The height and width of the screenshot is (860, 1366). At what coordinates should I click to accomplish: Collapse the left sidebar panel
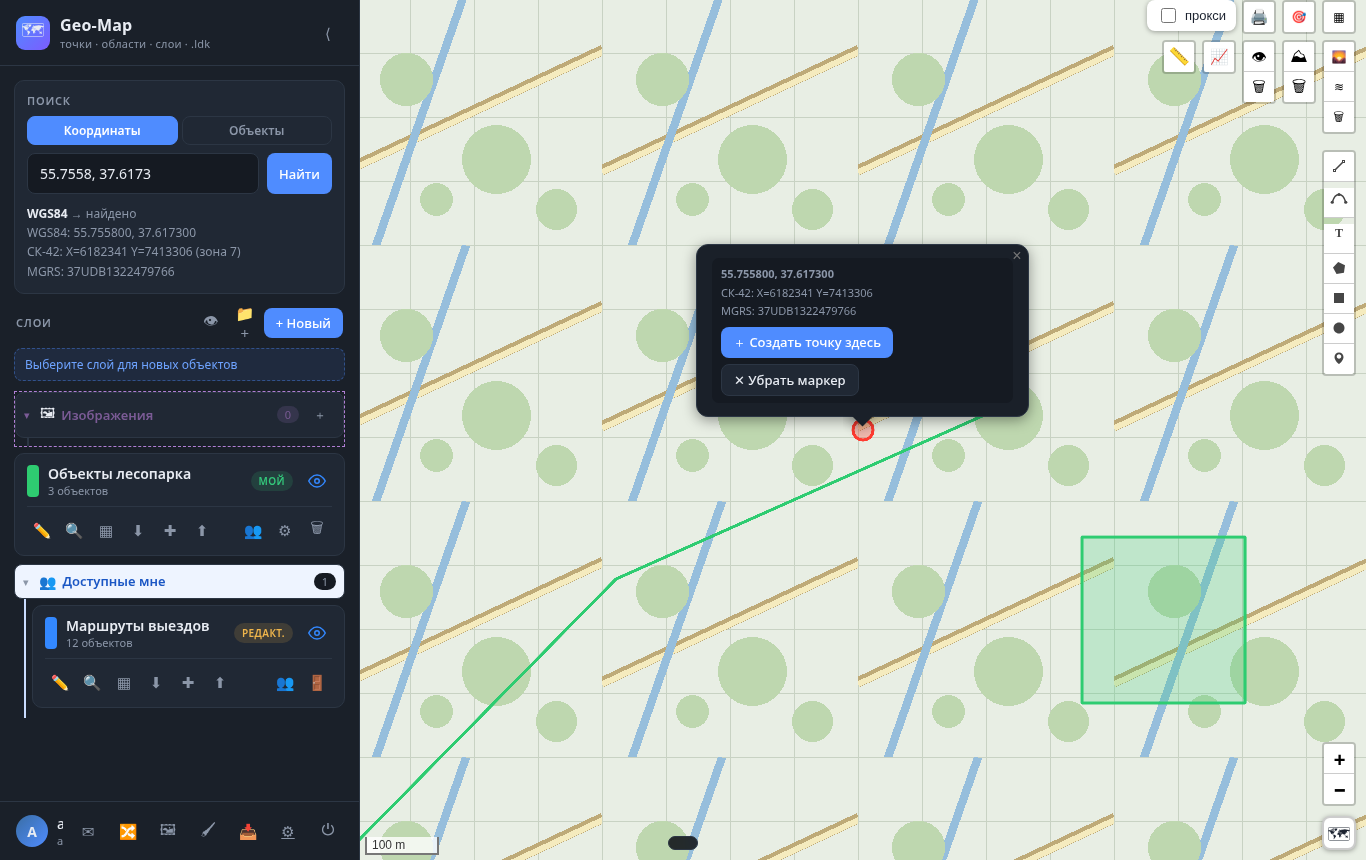click(x=328, y=33)
